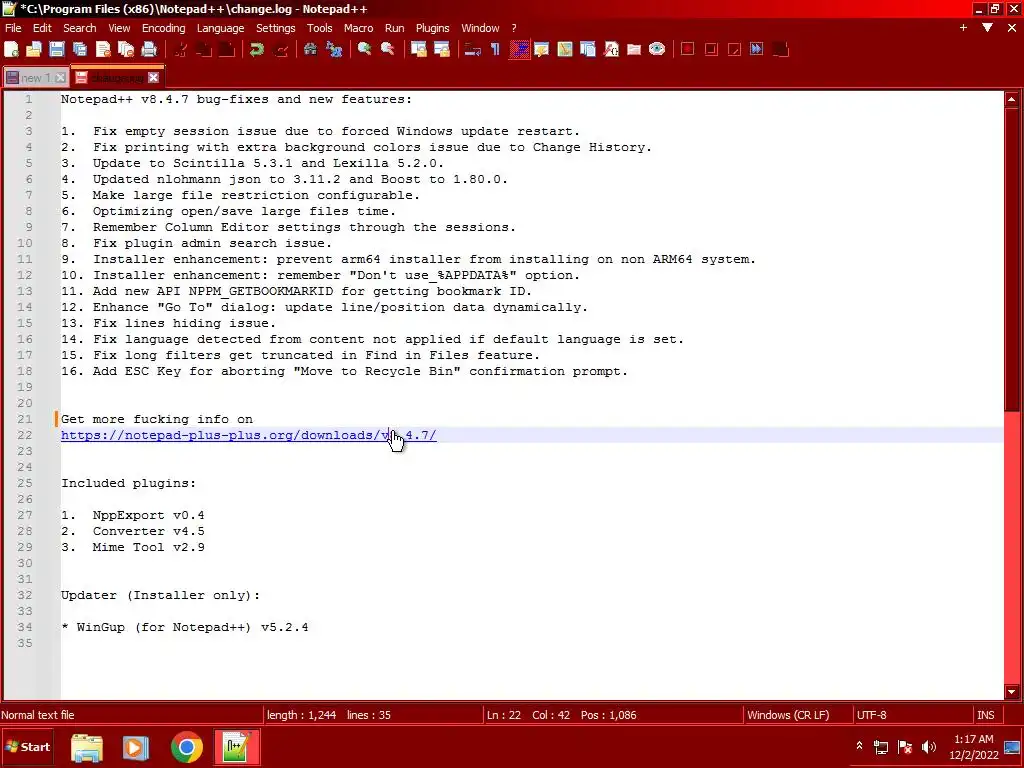Open the Settings menu

click(276, 28)
